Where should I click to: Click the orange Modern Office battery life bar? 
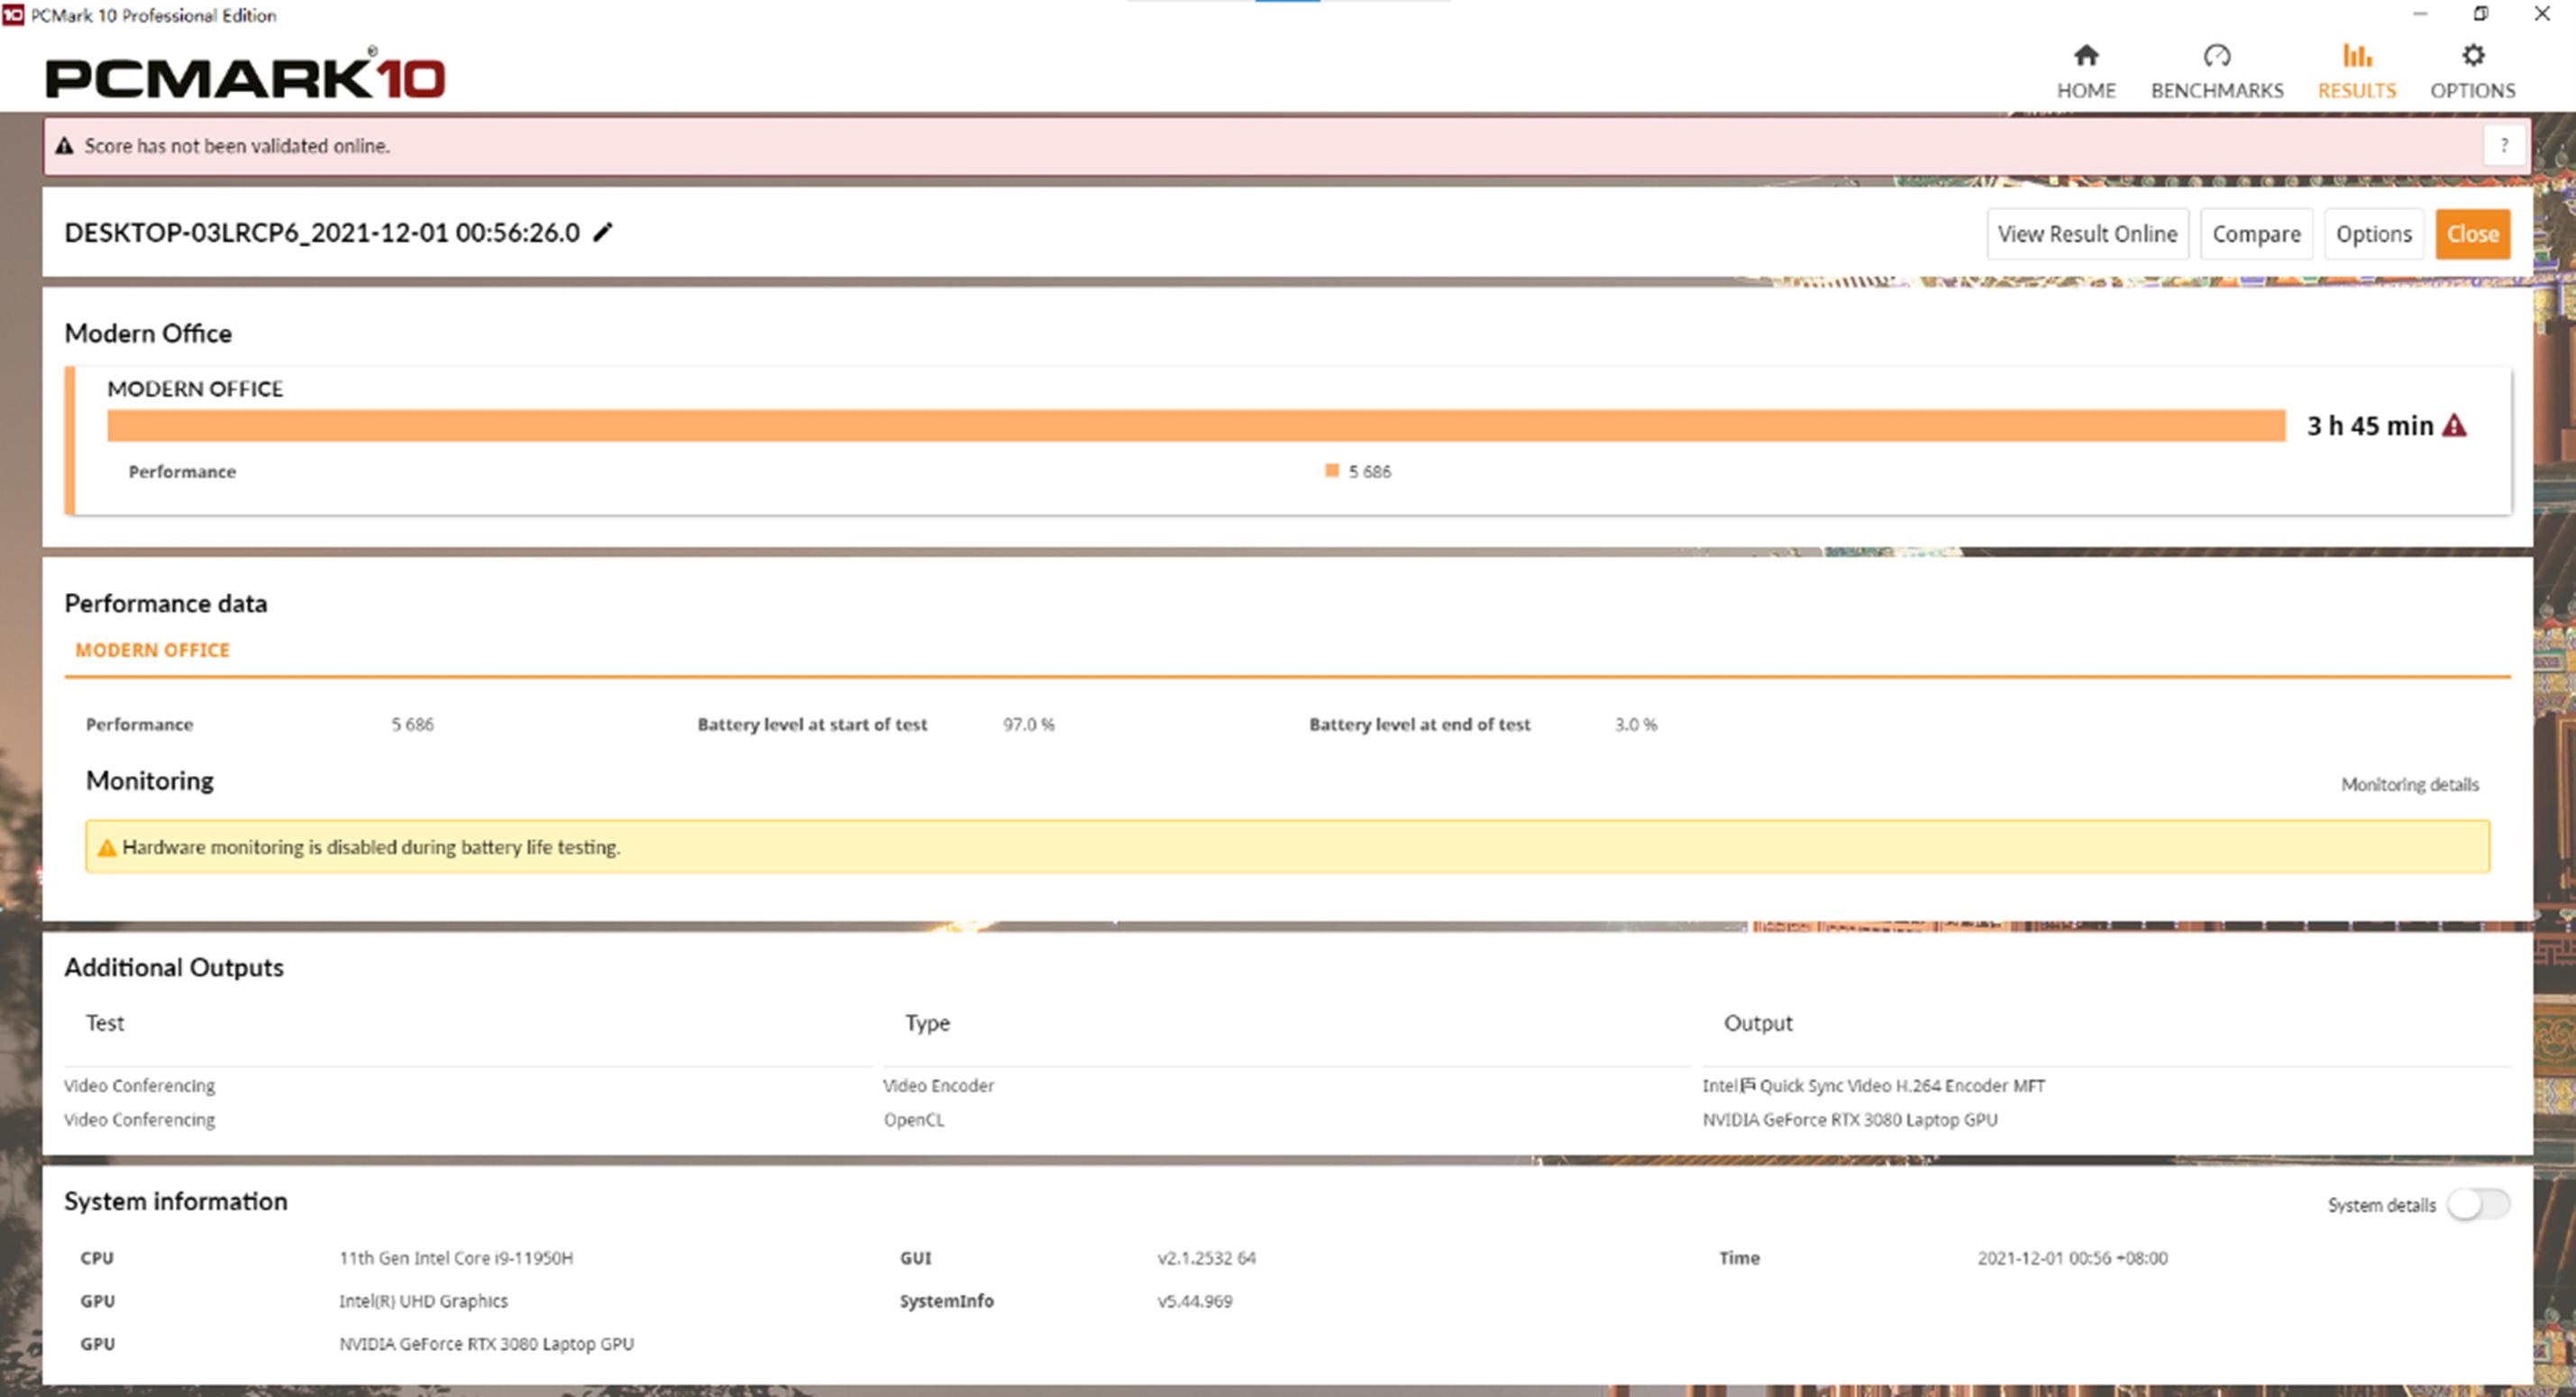point(1195,426)
